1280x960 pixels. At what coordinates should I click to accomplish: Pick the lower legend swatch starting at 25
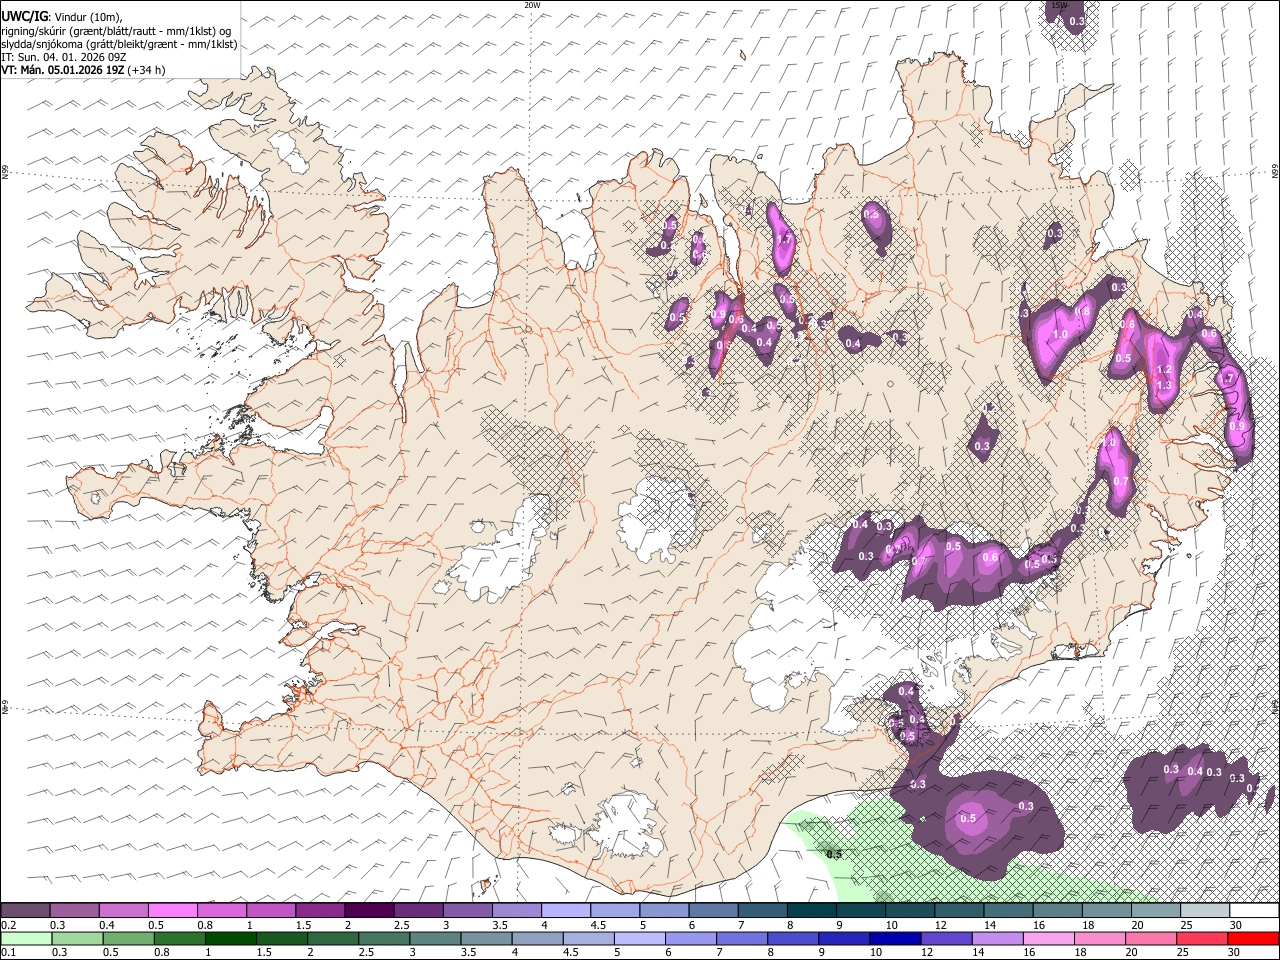click(1202, 938)
